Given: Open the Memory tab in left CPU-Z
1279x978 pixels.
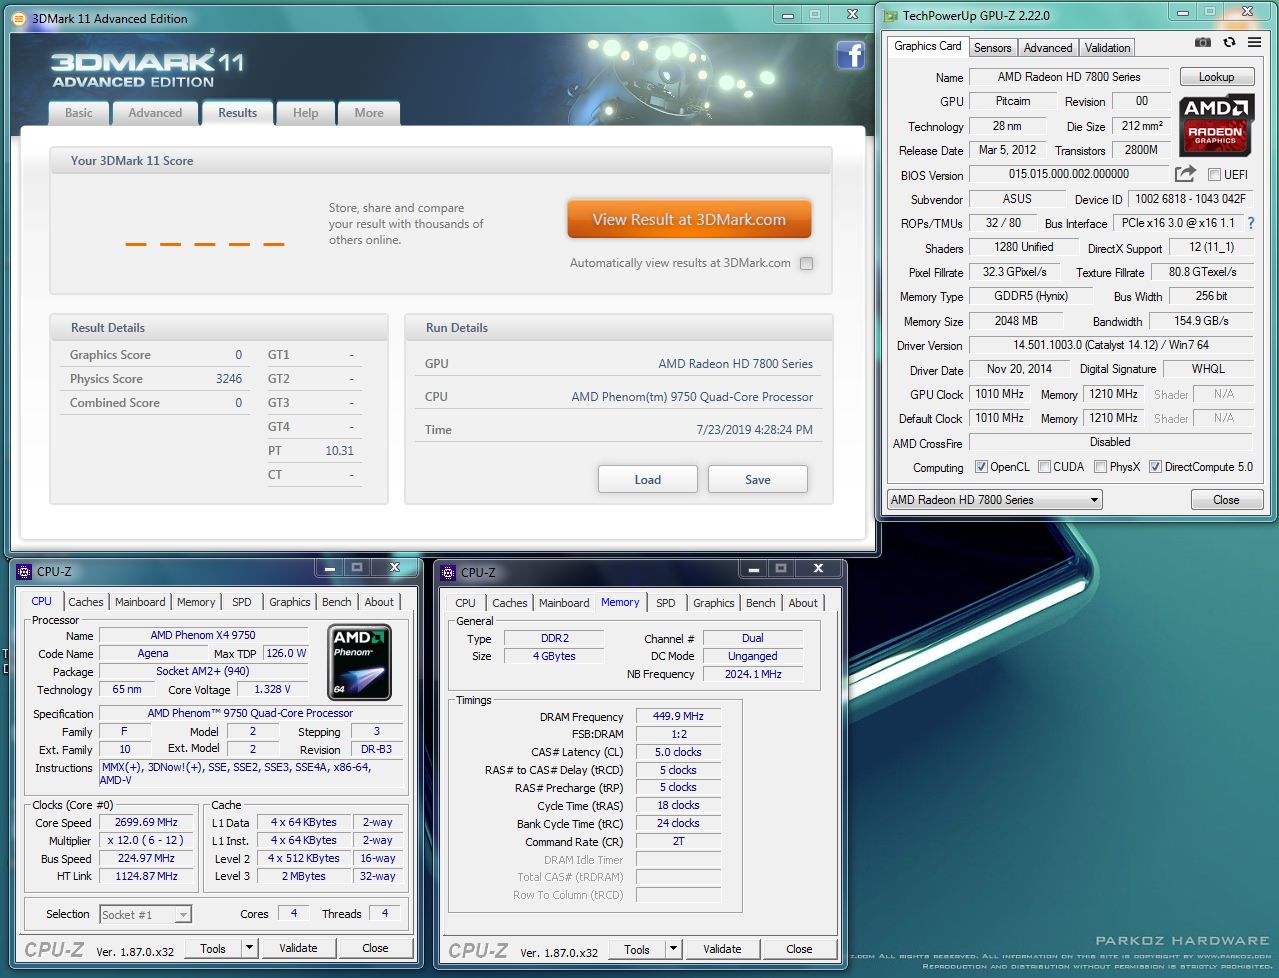Looking at the screenshot, I should pyautogui.click(x=196, y=602).
